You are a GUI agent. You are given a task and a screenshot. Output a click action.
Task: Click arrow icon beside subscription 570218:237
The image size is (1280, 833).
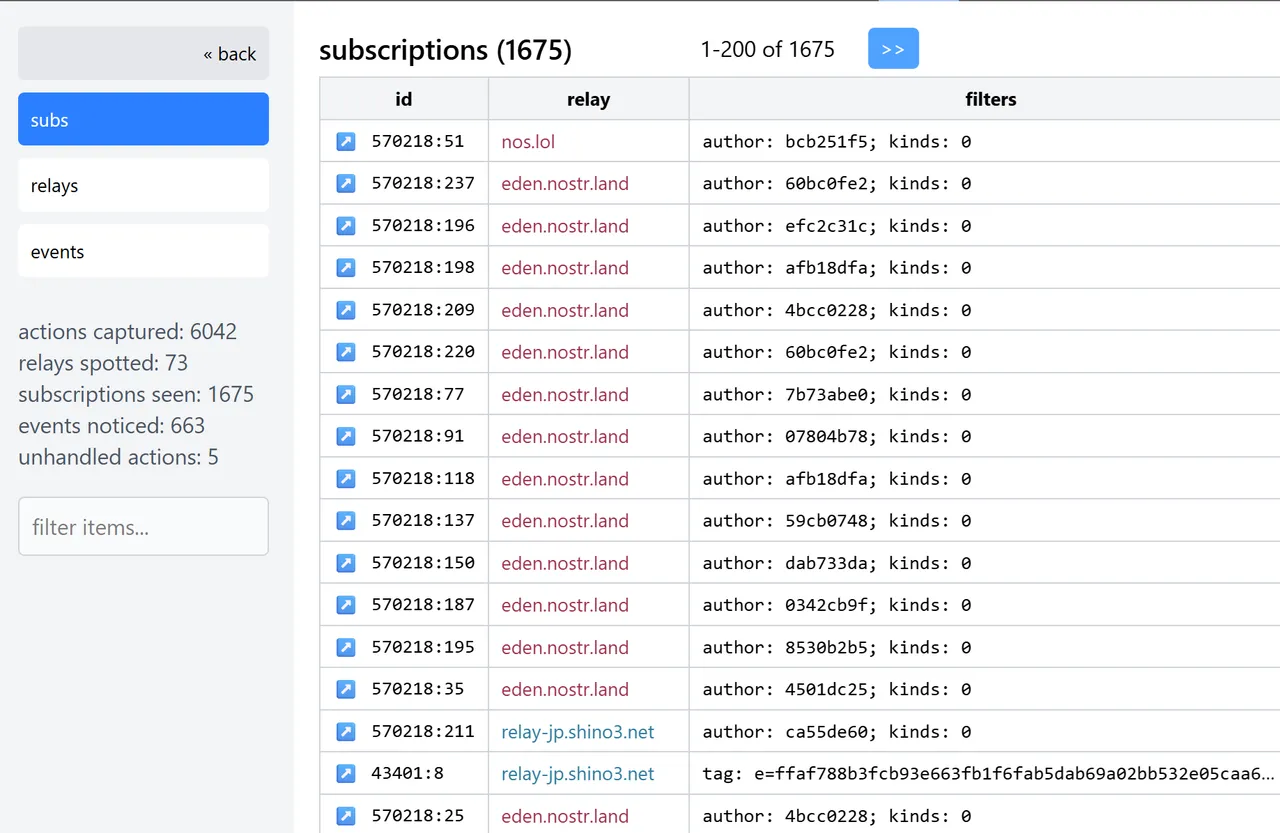click(345, 184)
